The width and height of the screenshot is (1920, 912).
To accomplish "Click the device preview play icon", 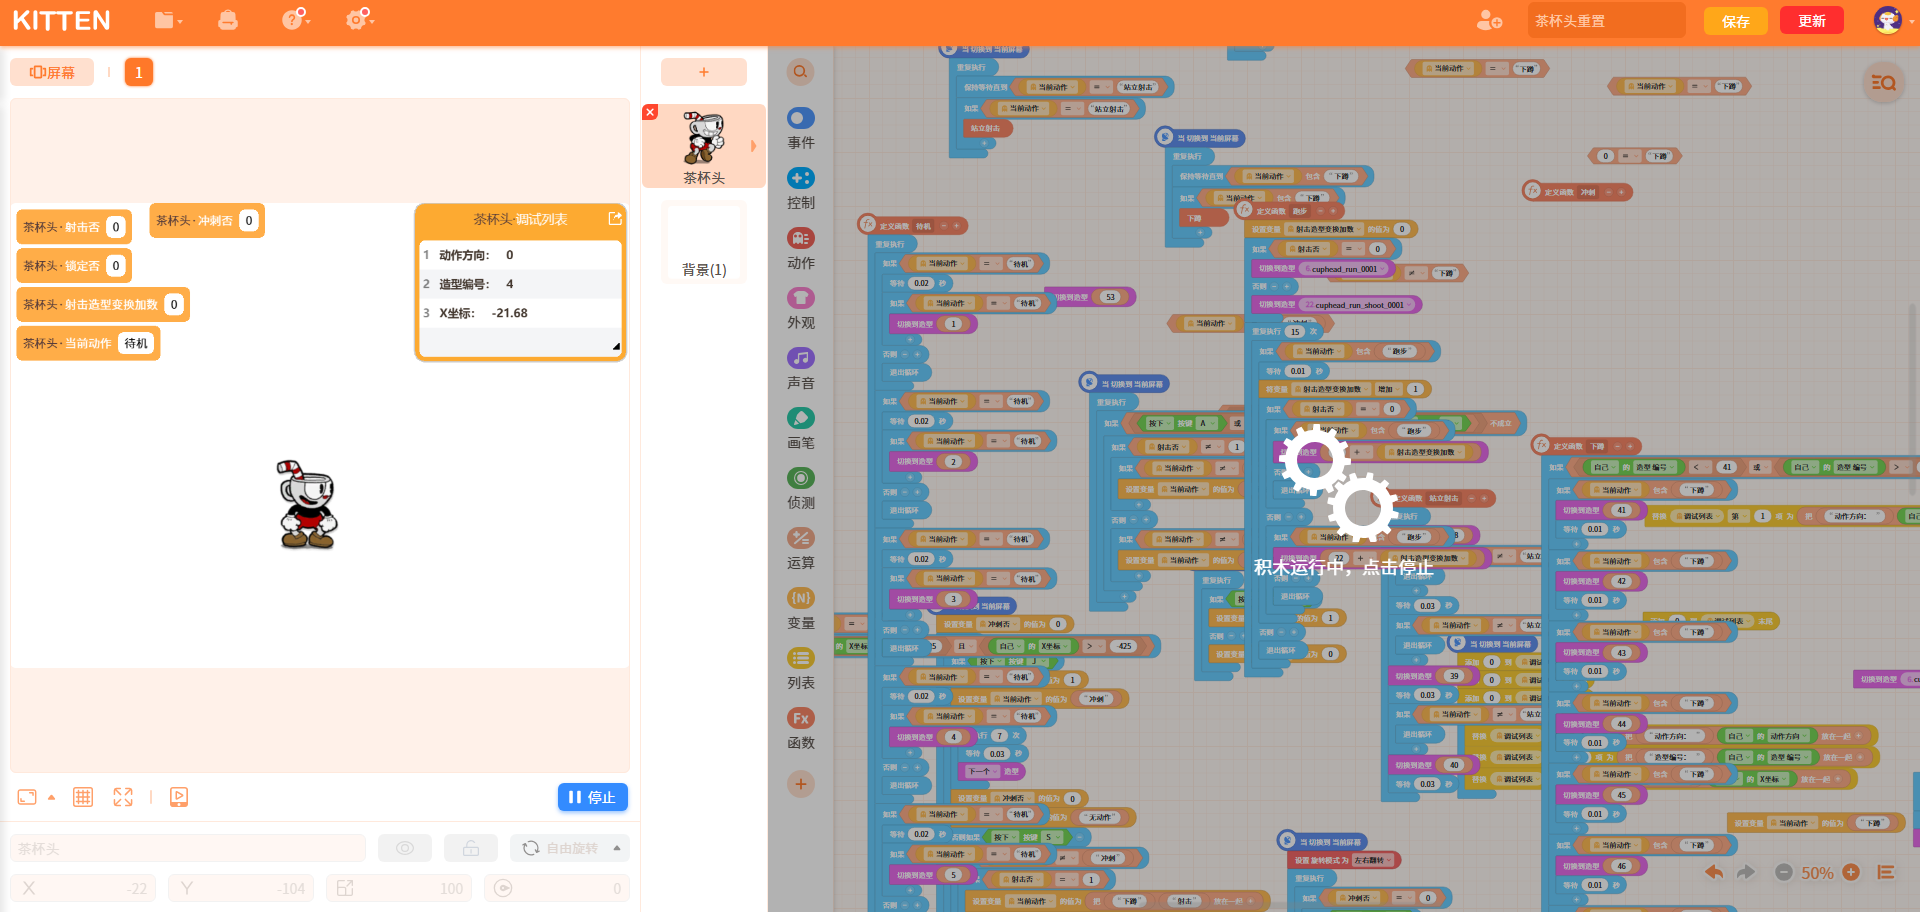I will (179, 797).
